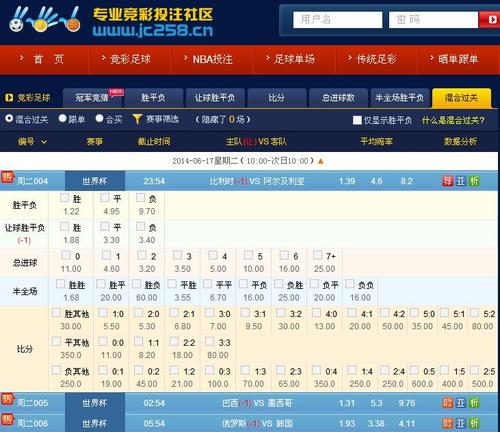Click 世界杯 league cell in the 周二004 row
Screen dimensions: 500x432
95,181
